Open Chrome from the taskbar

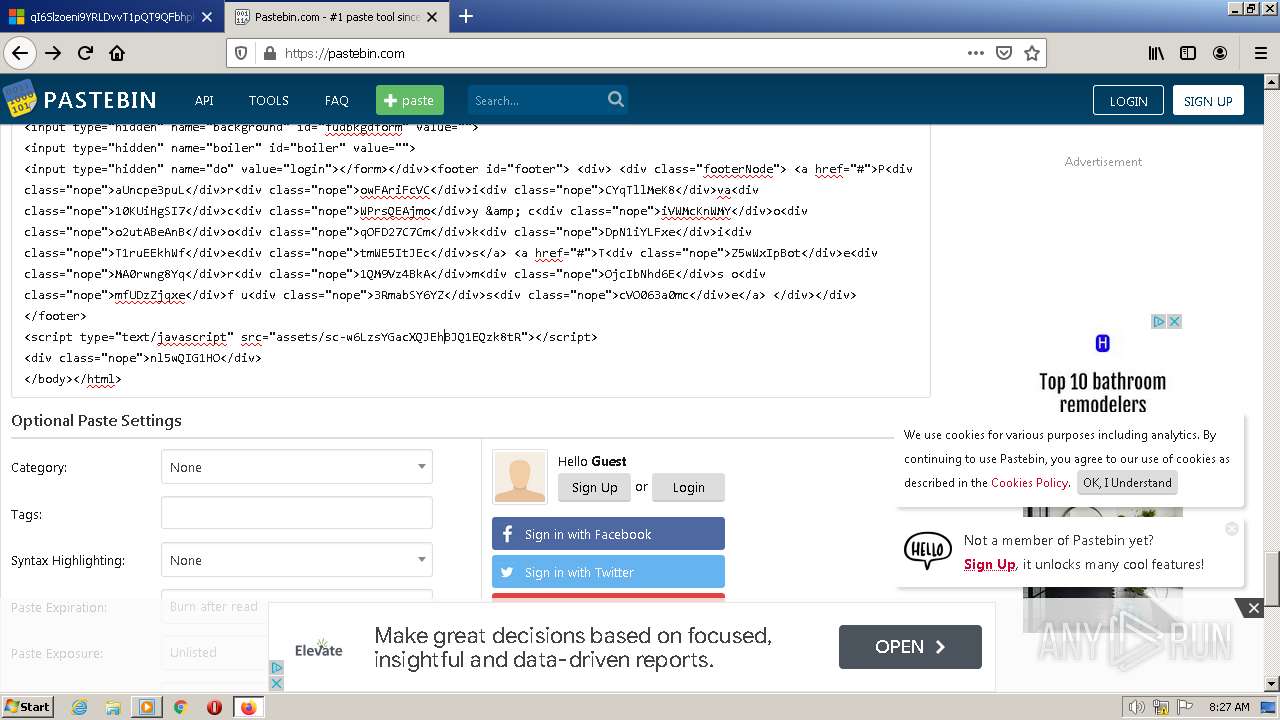[180, 707]
